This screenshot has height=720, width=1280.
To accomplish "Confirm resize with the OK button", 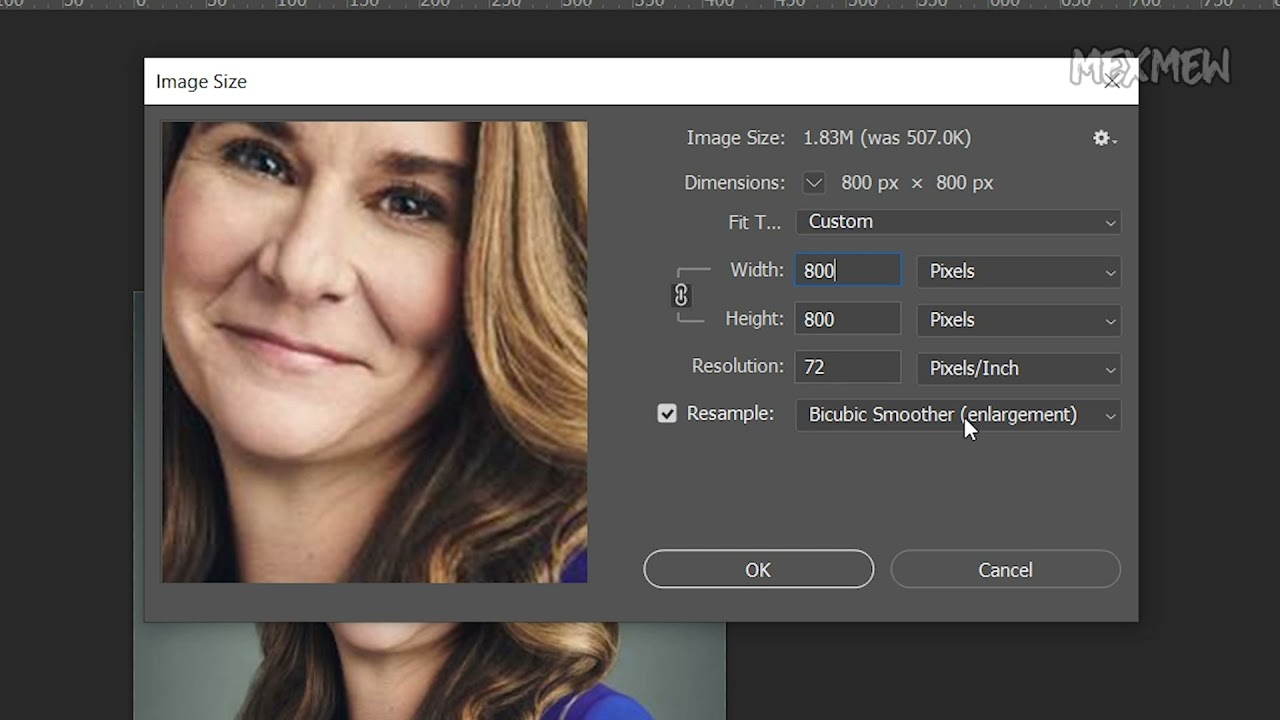I will 758,569.
